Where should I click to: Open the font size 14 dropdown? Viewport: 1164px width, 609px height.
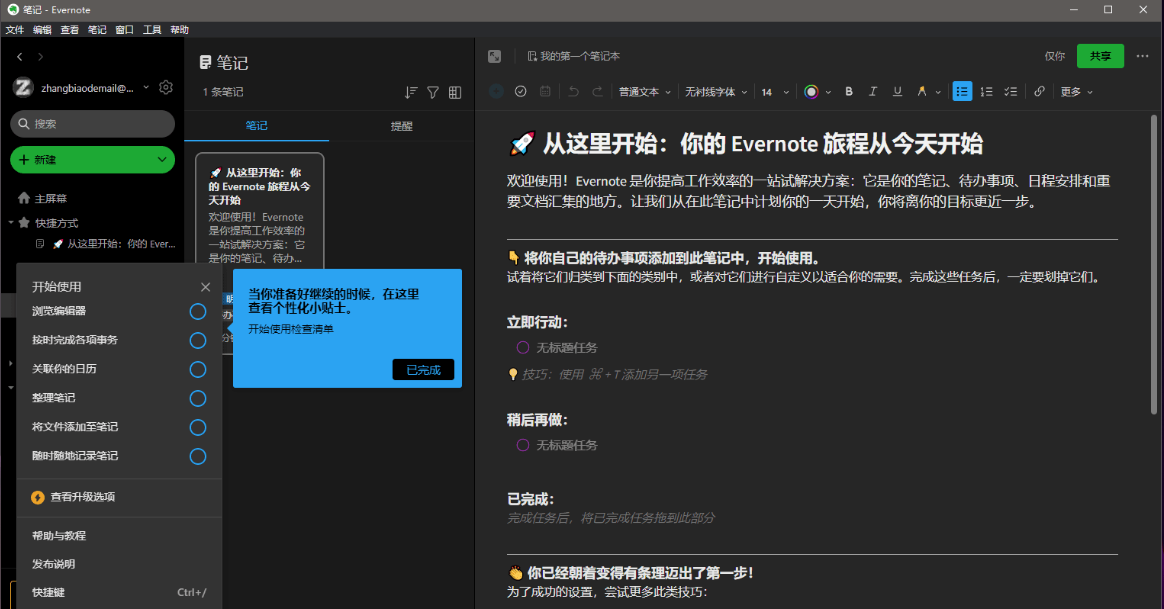(771, 91)
